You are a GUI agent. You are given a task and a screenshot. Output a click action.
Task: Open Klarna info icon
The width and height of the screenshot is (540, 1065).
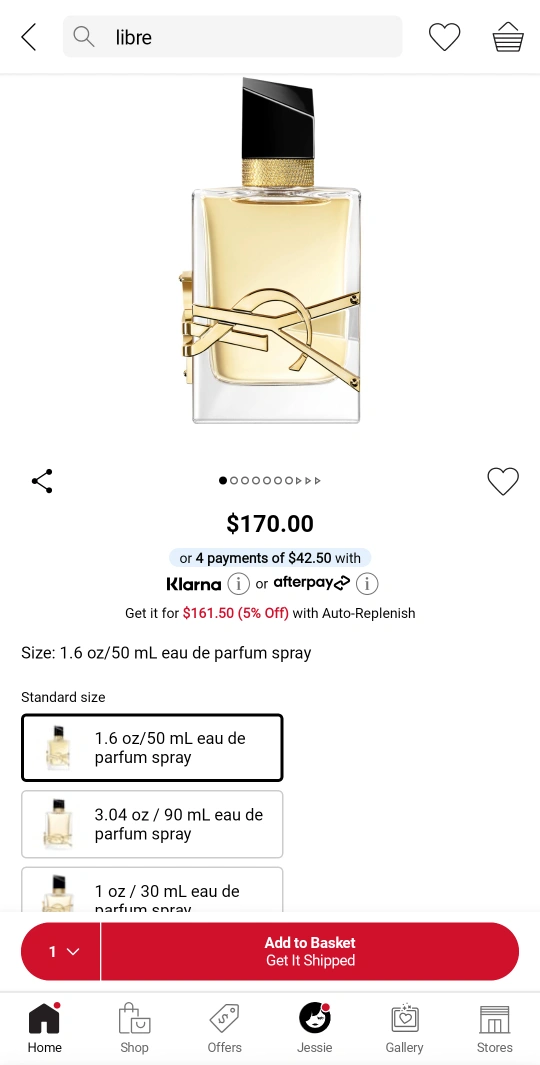click(x=238, y=583)
